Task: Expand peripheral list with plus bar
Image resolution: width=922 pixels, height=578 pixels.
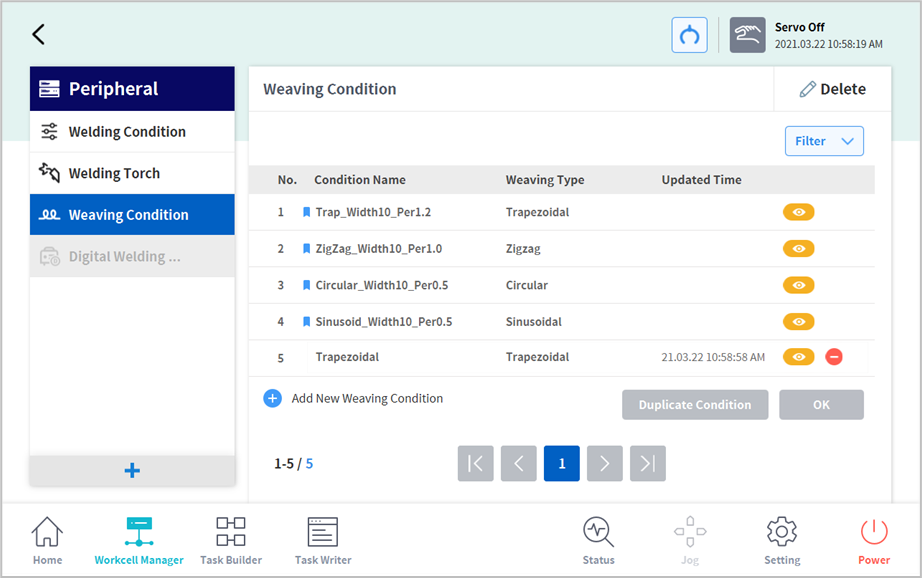Action: click(x=132, y=471)
